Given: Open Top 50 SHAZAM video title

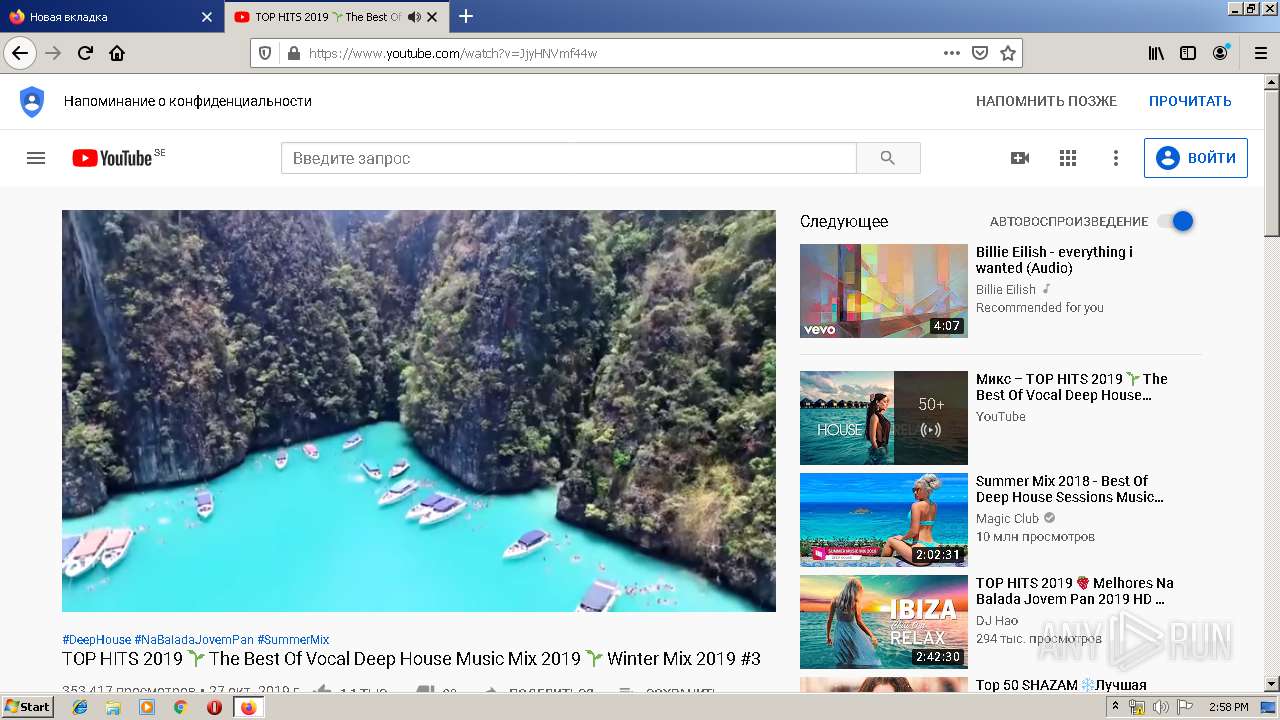Looking at the screenshot, I should point(1061,685).
